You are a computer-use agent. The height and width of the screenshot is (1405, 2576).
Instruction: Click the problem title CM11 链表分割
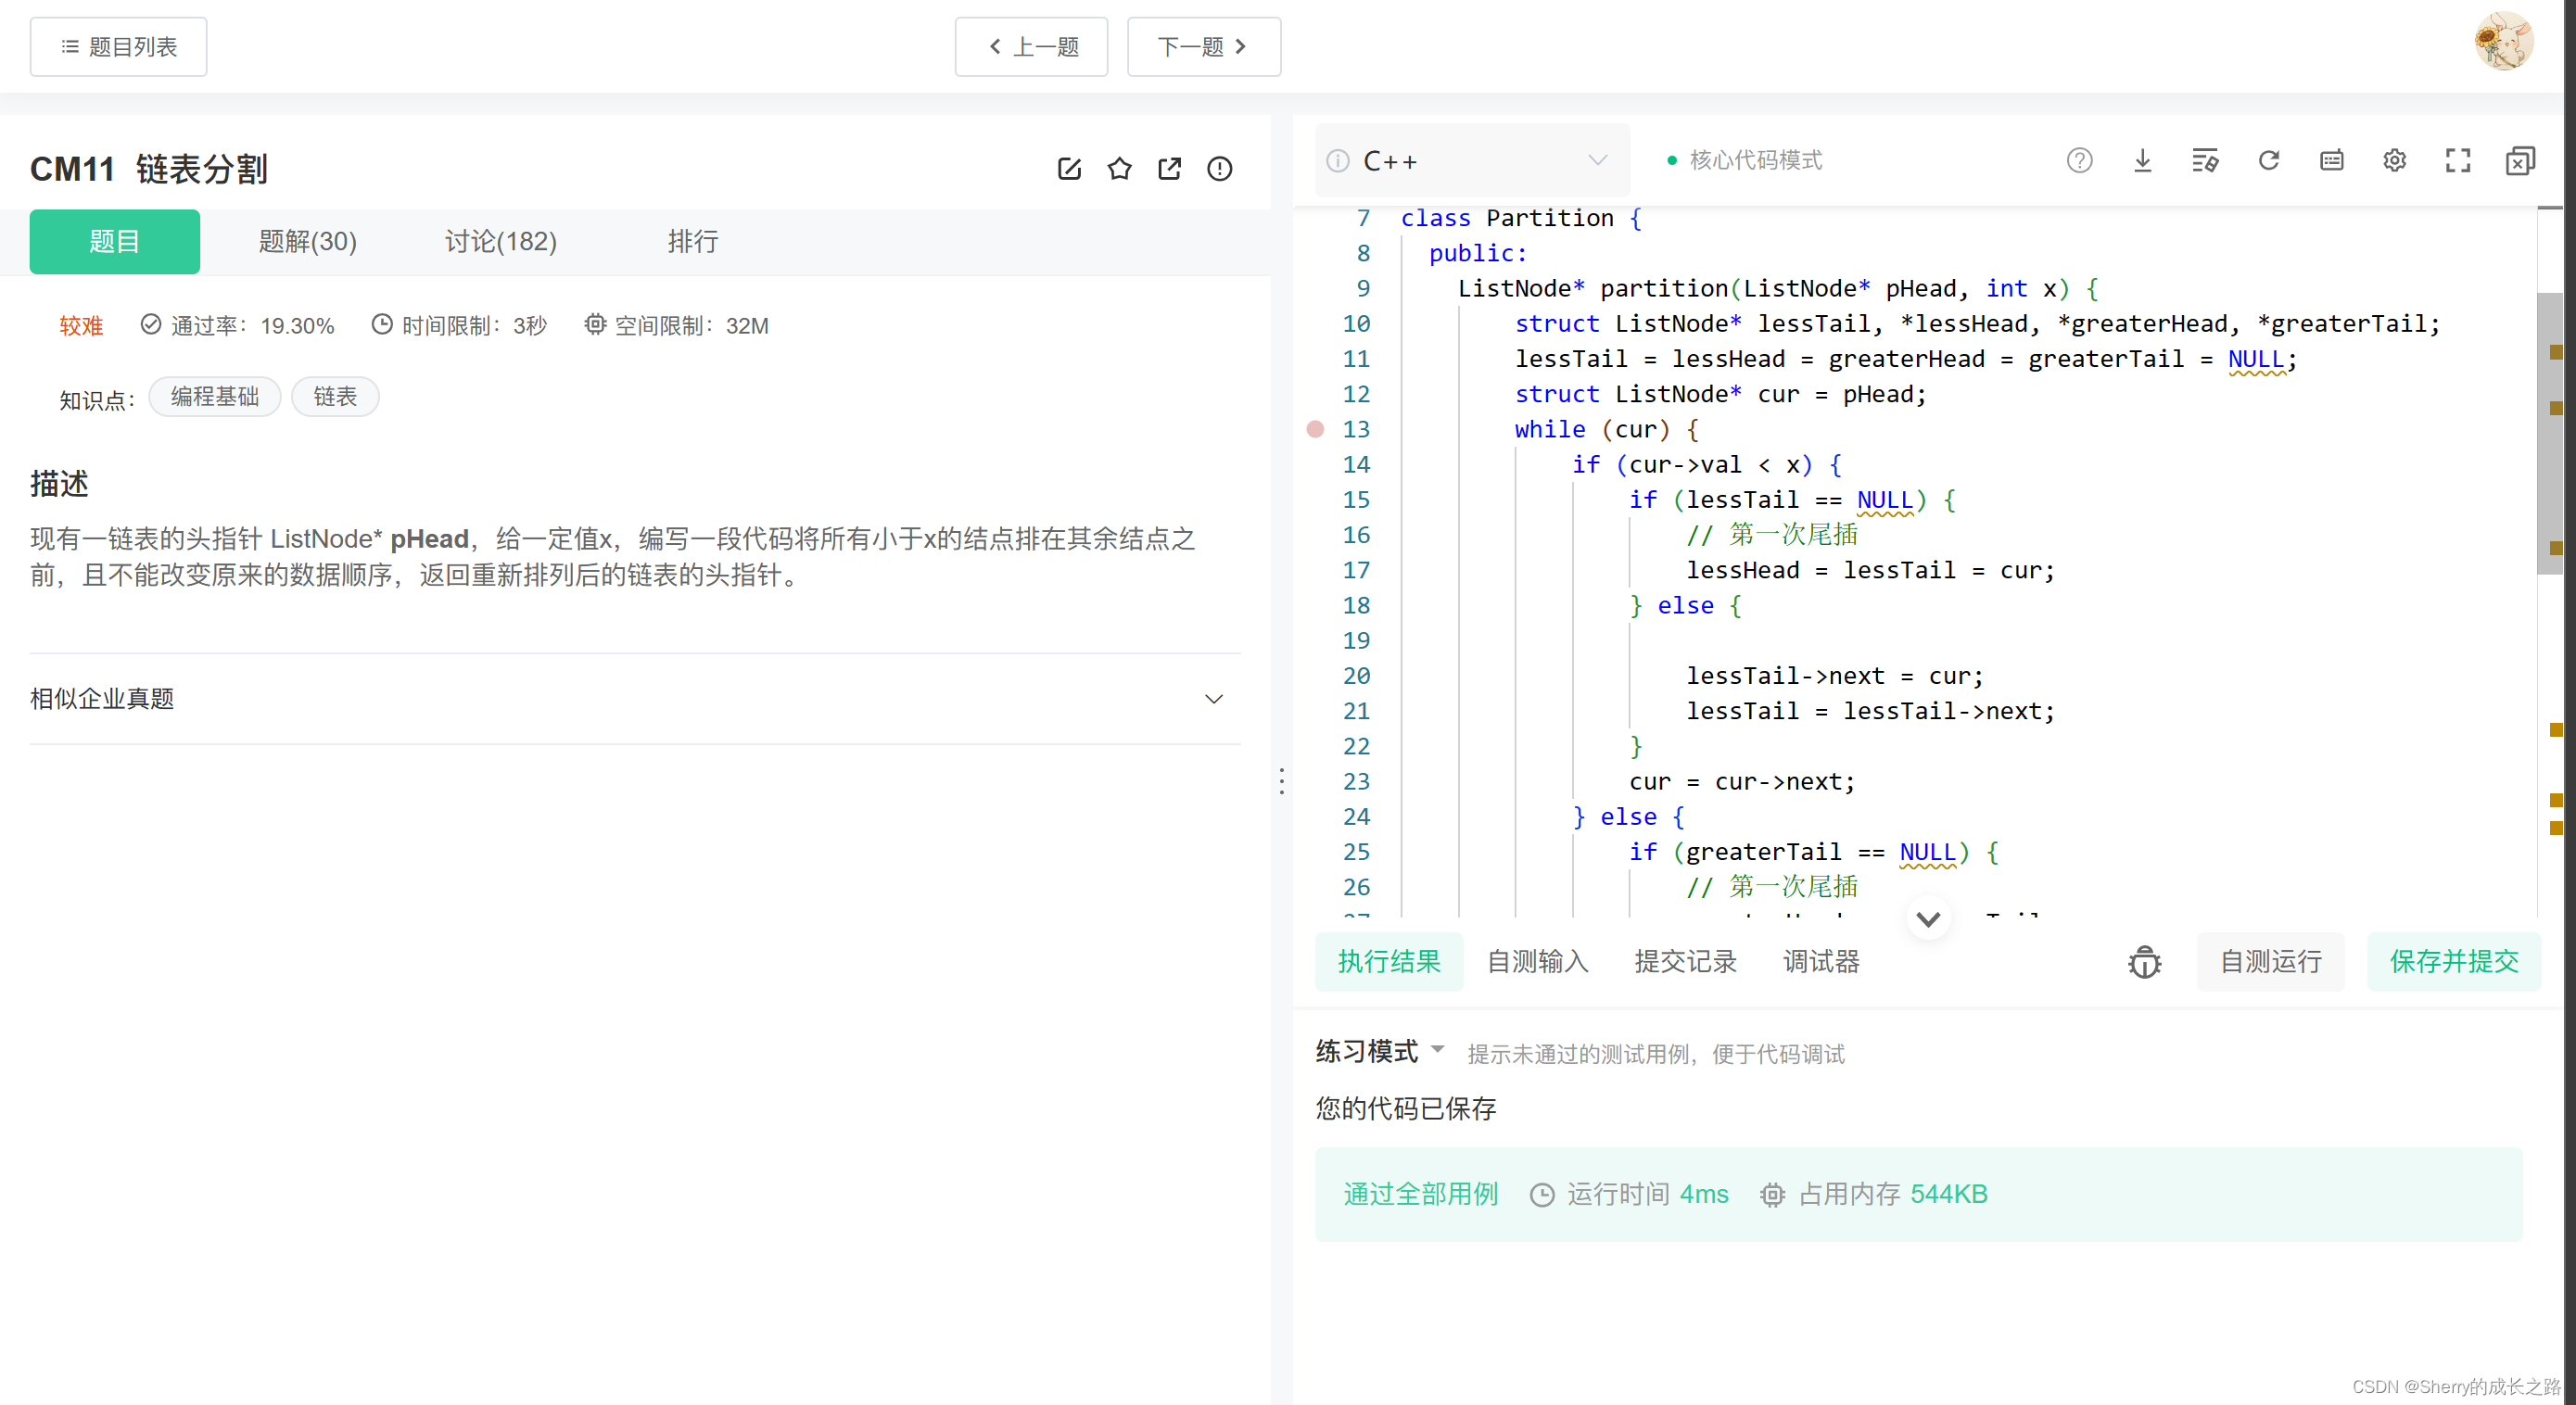pyautogui.click(x=149, y=169)
